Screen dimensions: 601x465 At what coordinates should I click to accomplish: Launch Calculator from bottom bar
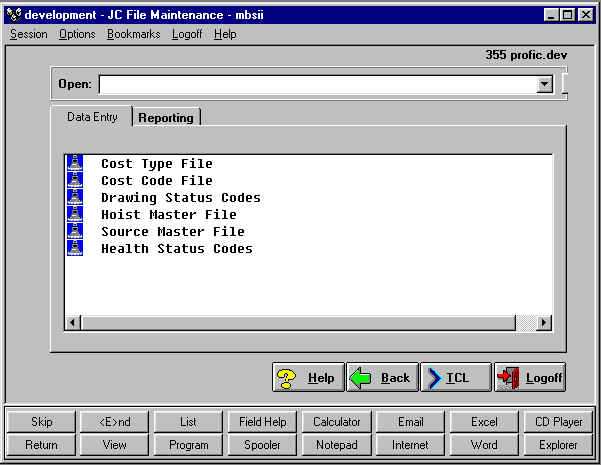point(337,422)
